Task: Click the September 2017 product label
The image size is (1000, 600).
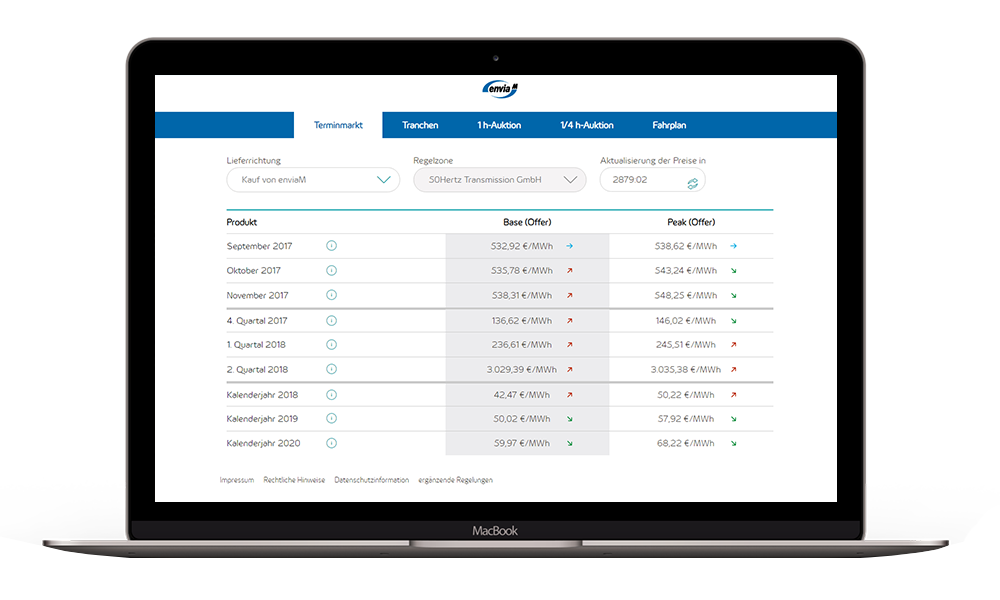Action: 260,246
